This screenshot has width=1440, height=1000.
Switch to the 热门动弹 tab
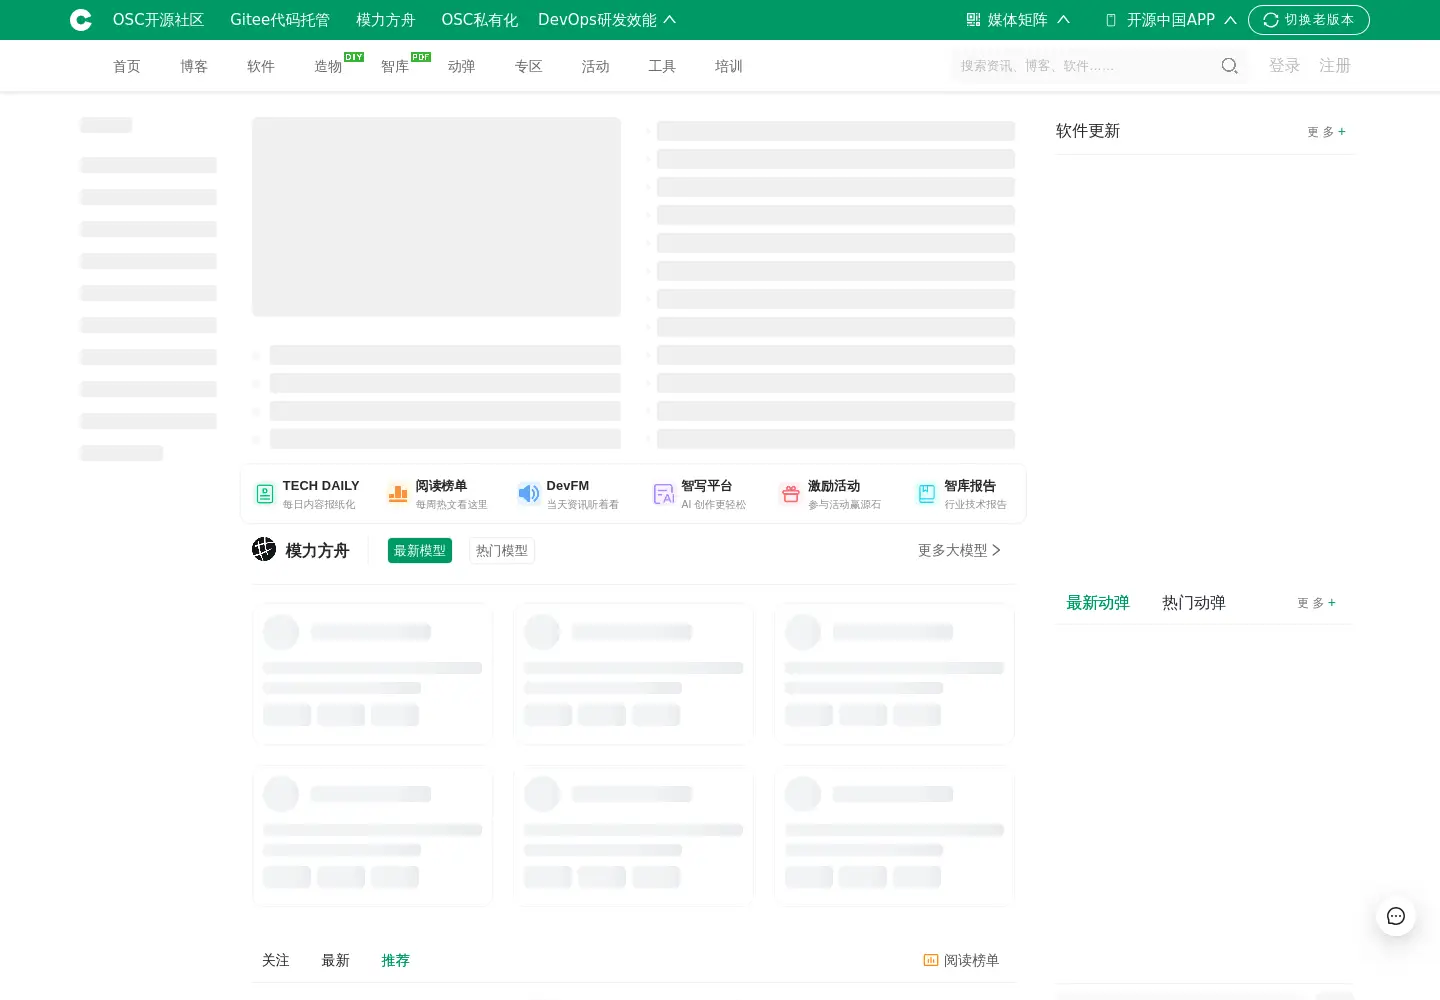(1194, 603)
